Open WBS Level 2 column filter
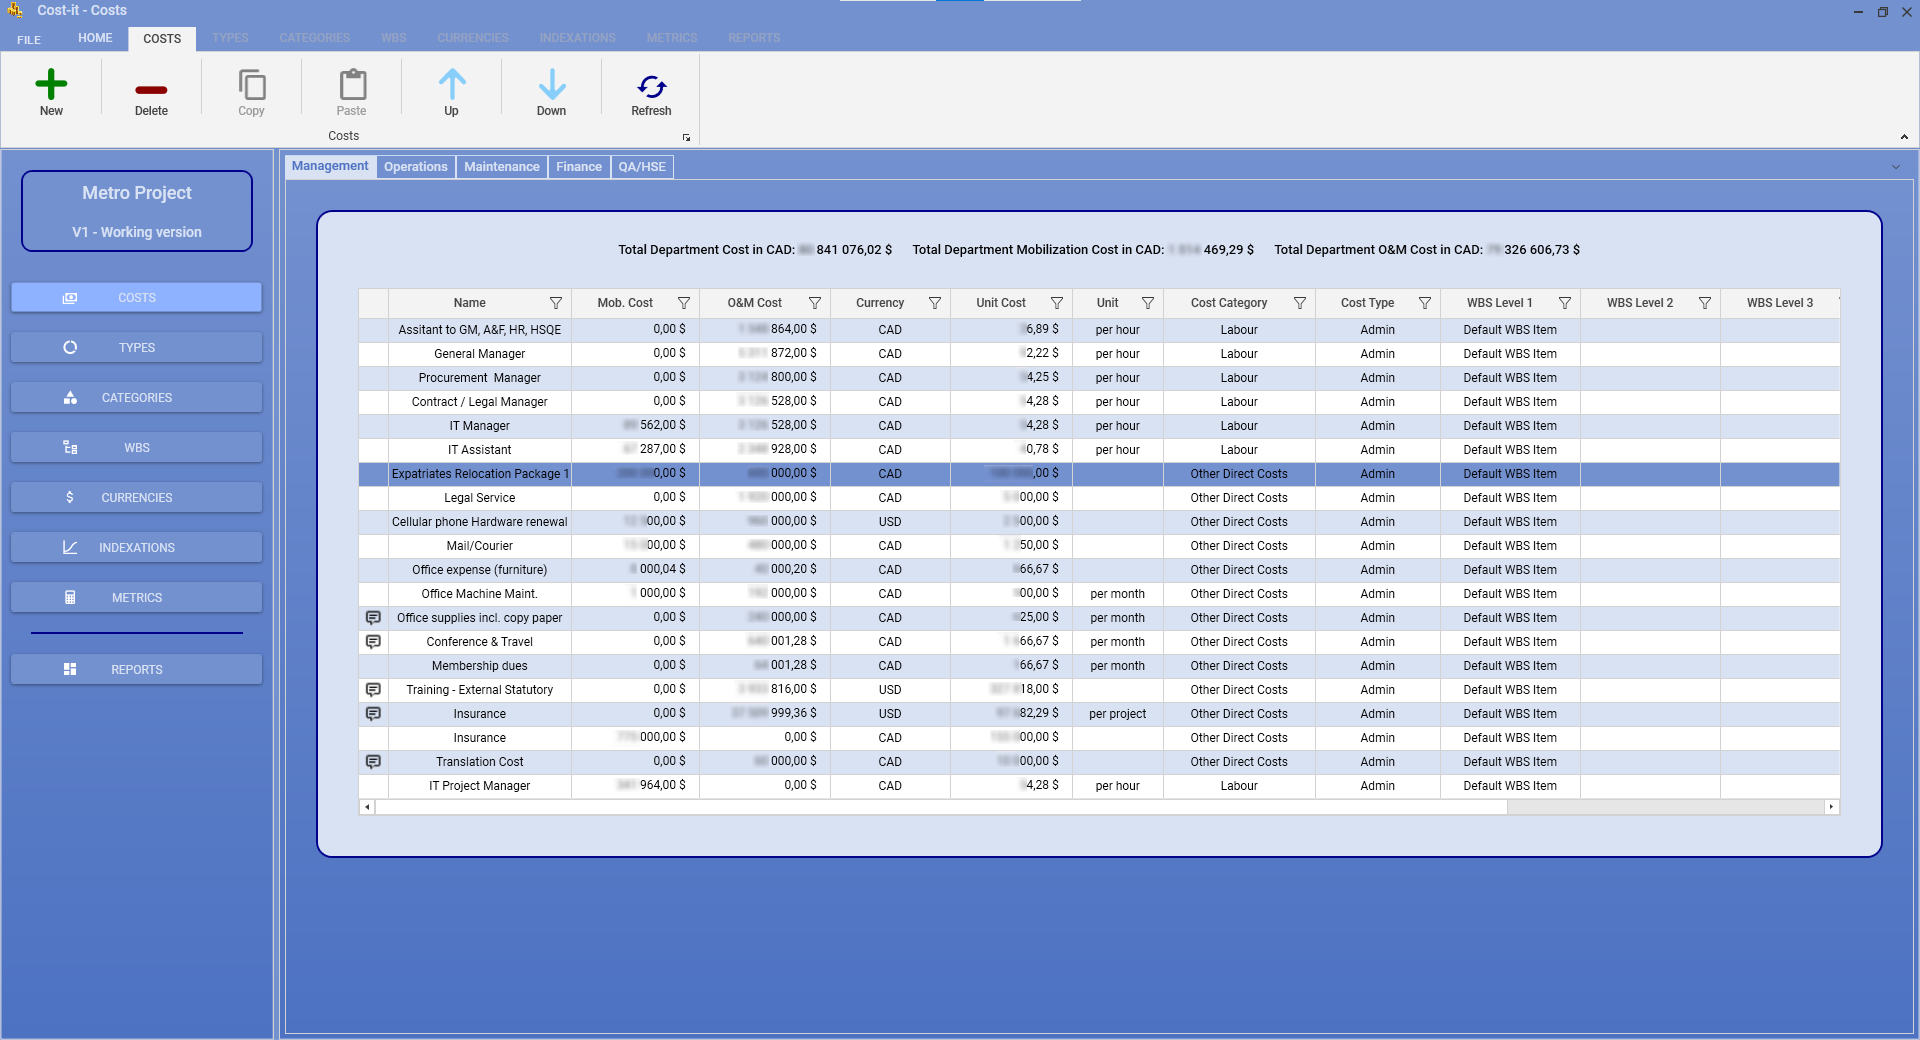Viewport: 1920px width, 1040px height. pos(1705,303)
